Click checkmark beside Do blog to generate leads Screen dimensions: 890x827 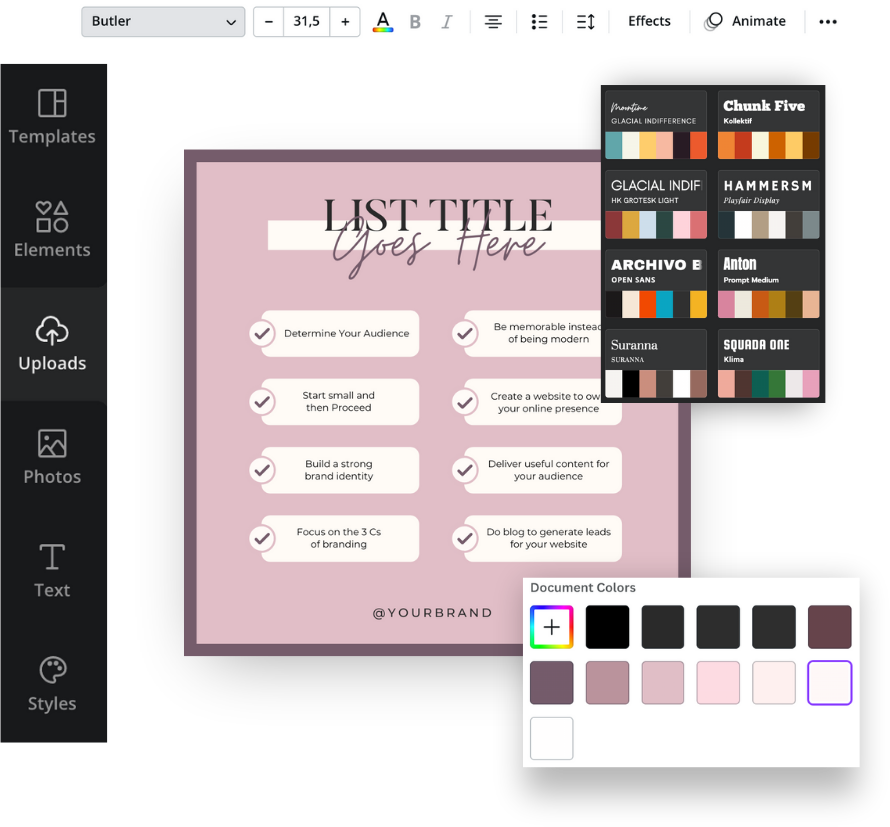pos(464,538)
